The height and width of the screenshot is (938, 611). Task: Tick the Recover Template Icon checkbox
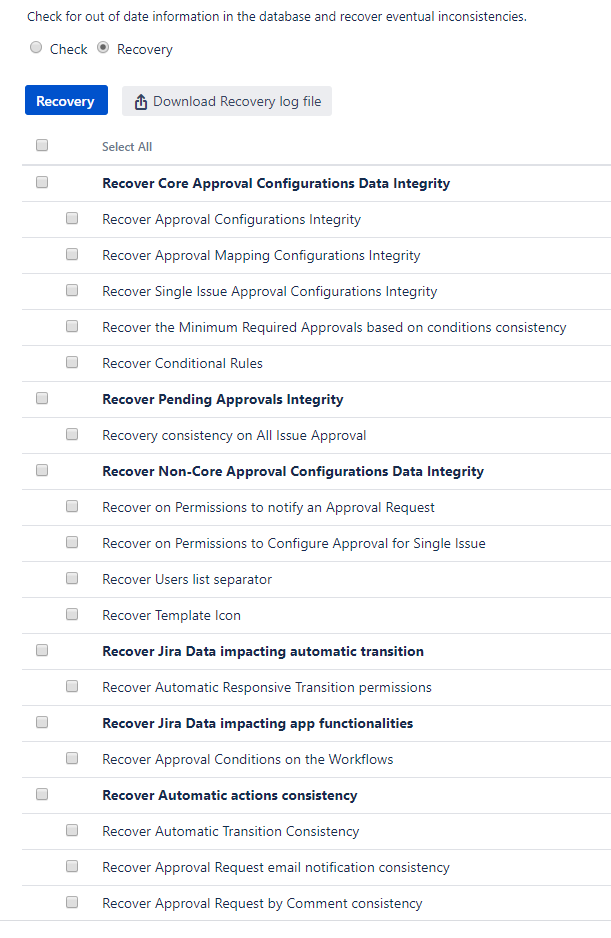point(72,615)
